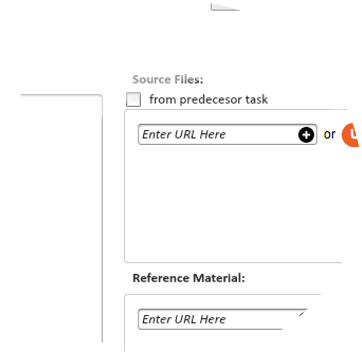Enable the 'from predecesor task' checkbox
Image resolution: width=362 pixels, height=362 pixels.
click(x=134, y=100)
